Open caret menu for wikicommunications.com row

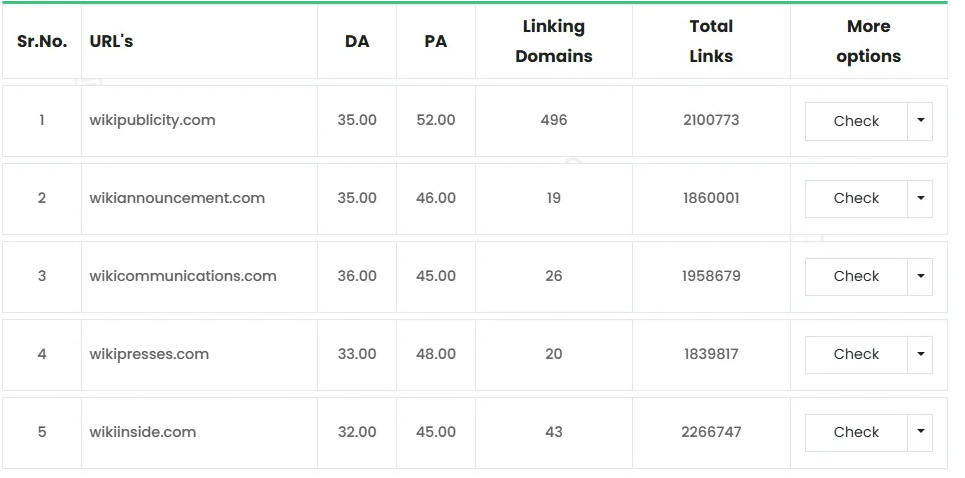pyautogui.click(x=920, y=276)
